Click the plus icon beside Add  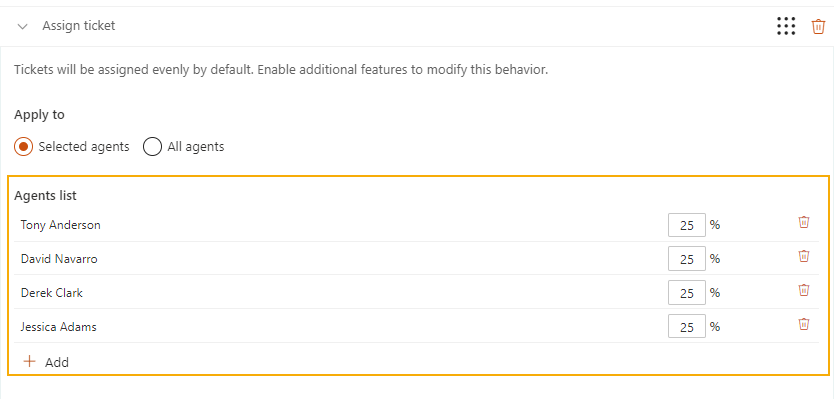[30, 362]
